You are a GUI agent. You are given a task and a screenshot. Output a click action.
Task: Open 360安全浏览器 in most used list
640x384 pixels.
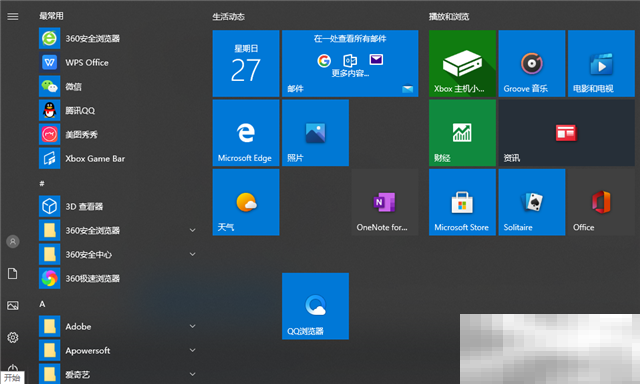pos(118,38)
